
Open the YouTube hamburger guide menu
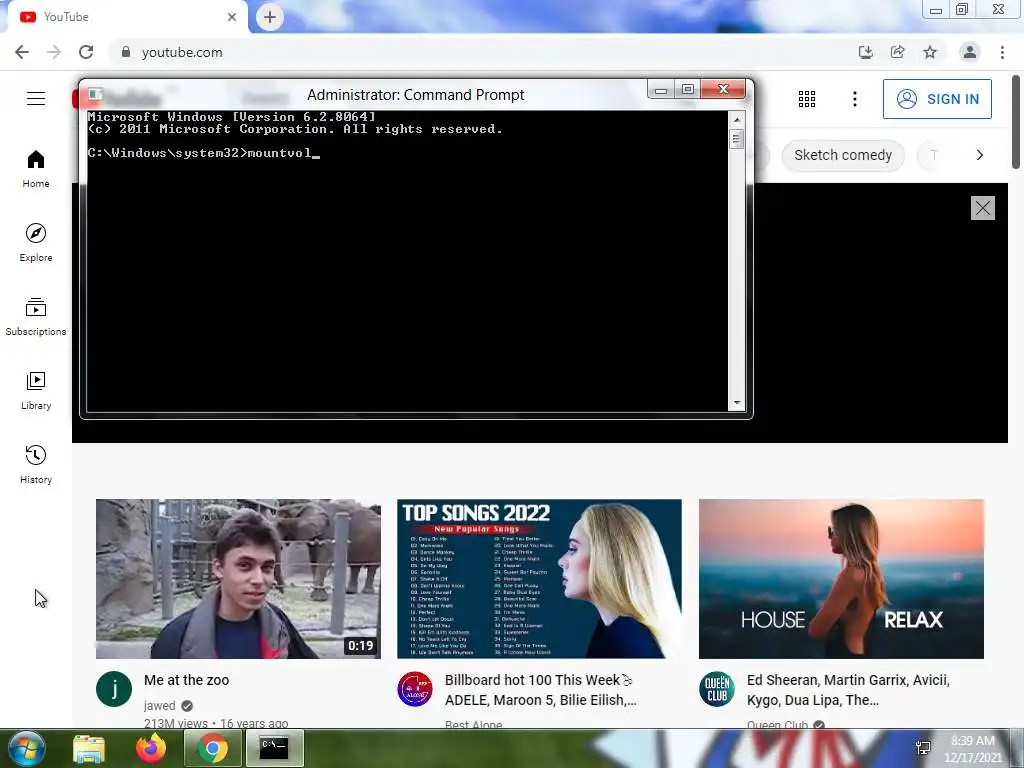(36, 99)
